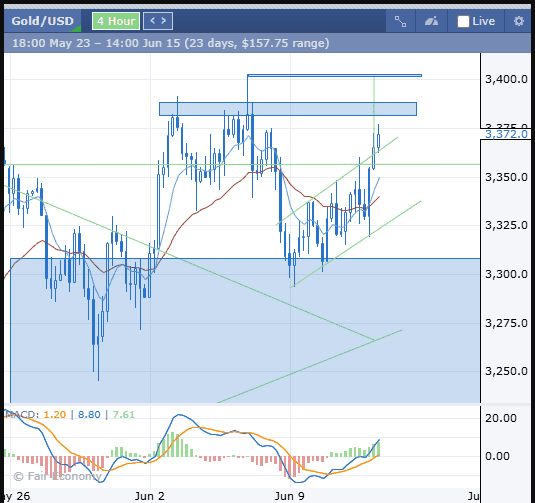The height and width of the screenshot is (503, 535).
Task: Click the MACD value 8.80
Action: (x=89, y=414)
